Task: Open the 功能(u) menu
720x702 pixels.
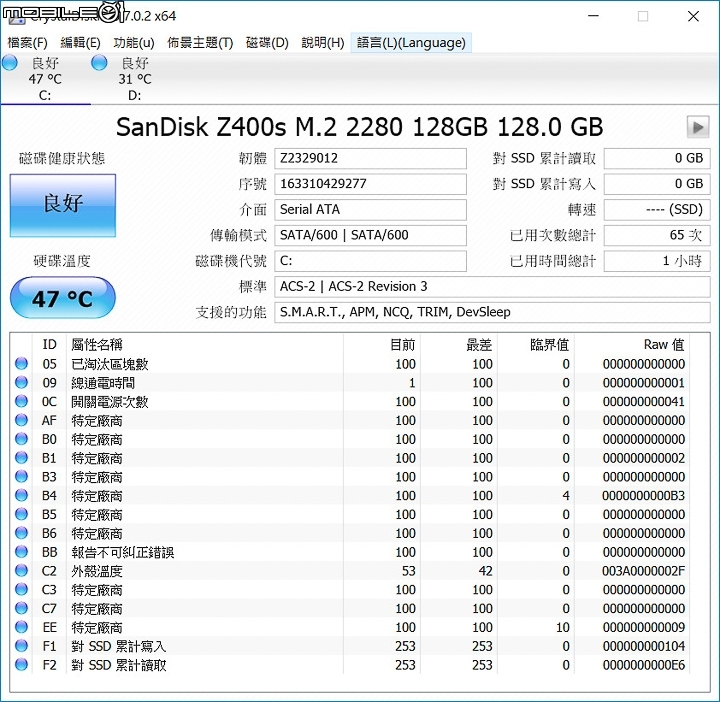Action: [134, 43]
